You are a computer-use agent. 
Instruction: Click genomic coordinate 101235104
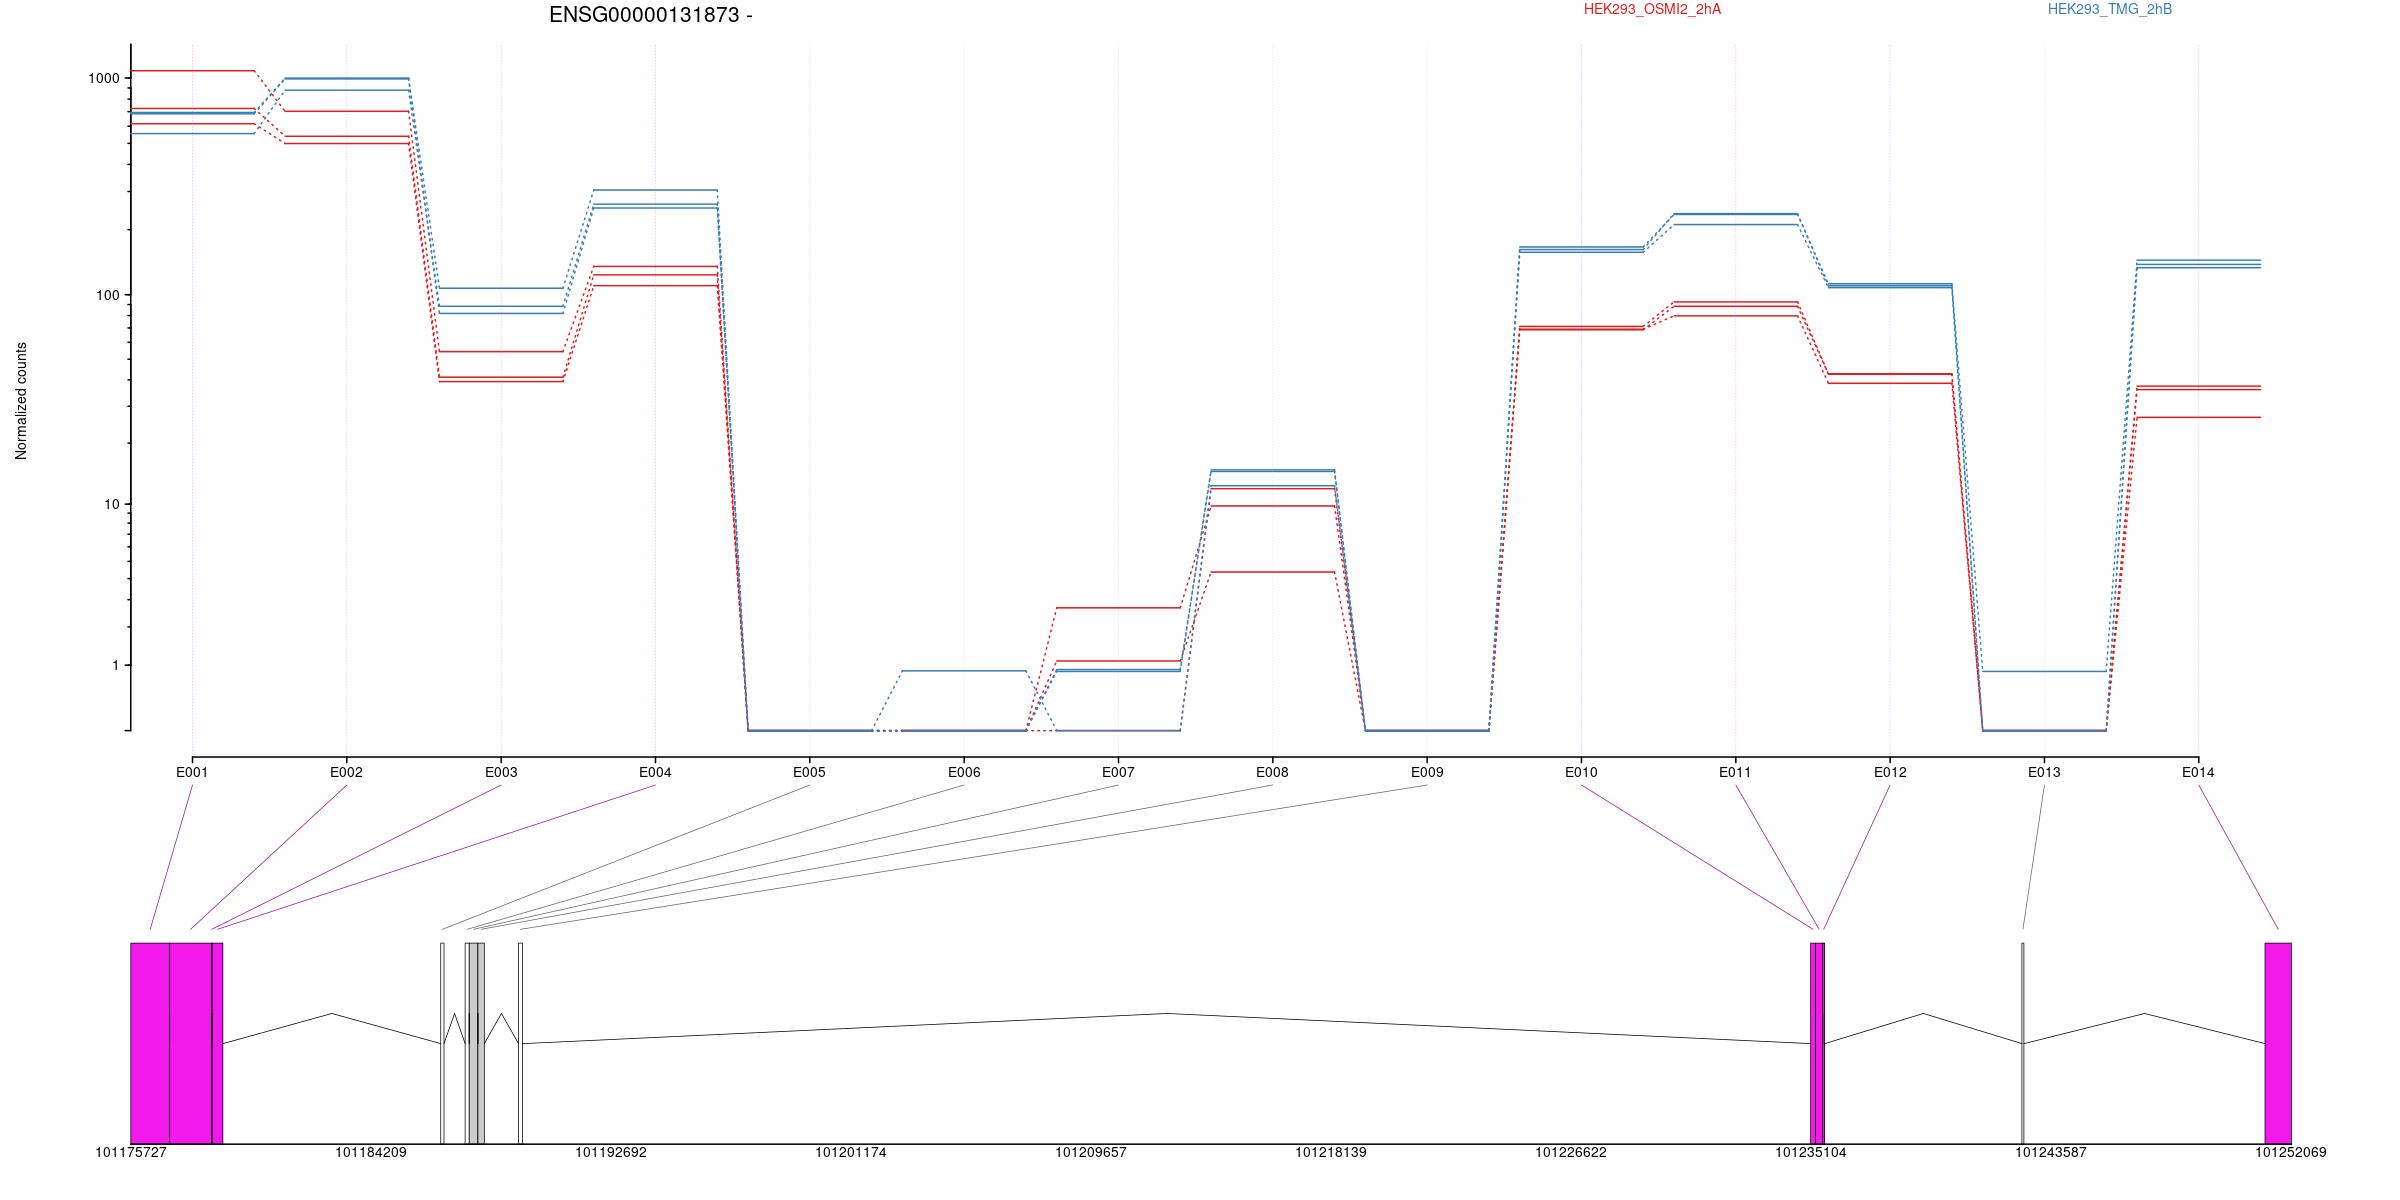click(1811, 1152)
